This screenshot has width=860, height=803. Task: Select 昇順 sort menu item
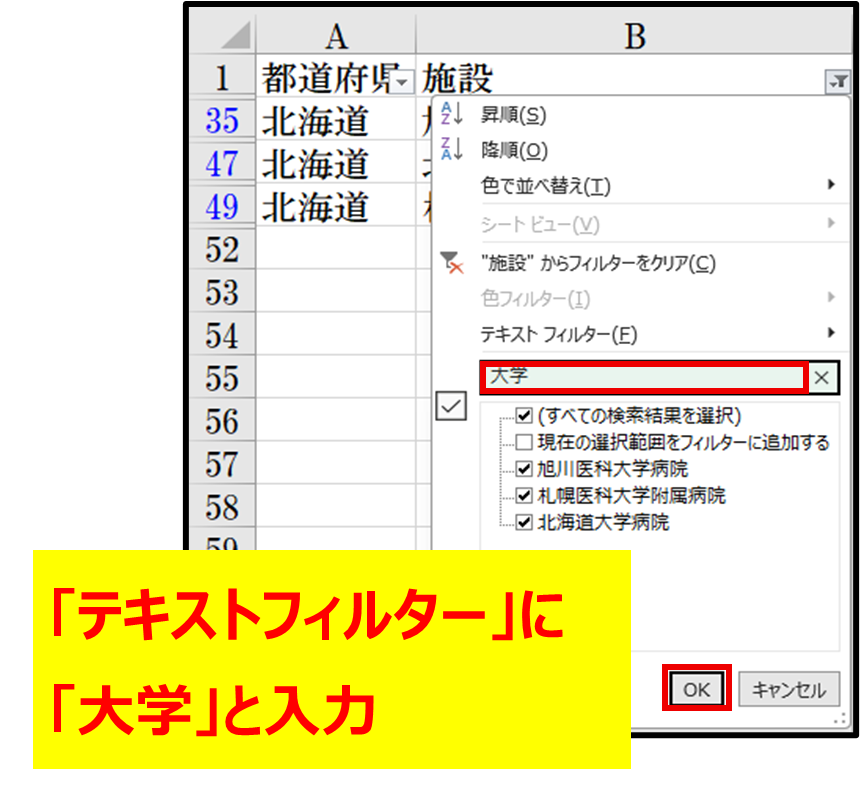coord(514,115)
